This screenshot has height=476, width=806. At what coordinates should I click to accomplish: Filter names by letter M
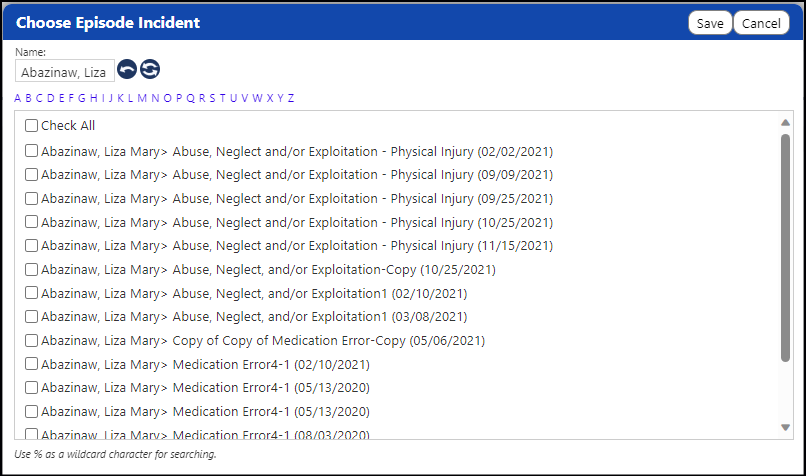point(142,98)
